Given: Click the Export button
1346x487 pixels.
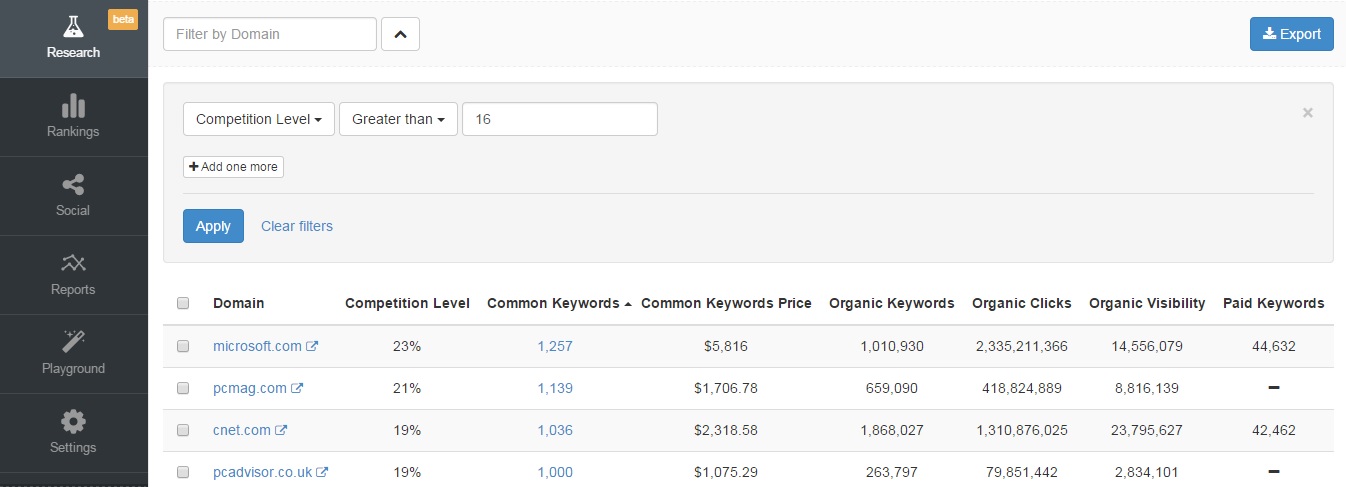Looking at the screenshot, I should click(1291, 34).
